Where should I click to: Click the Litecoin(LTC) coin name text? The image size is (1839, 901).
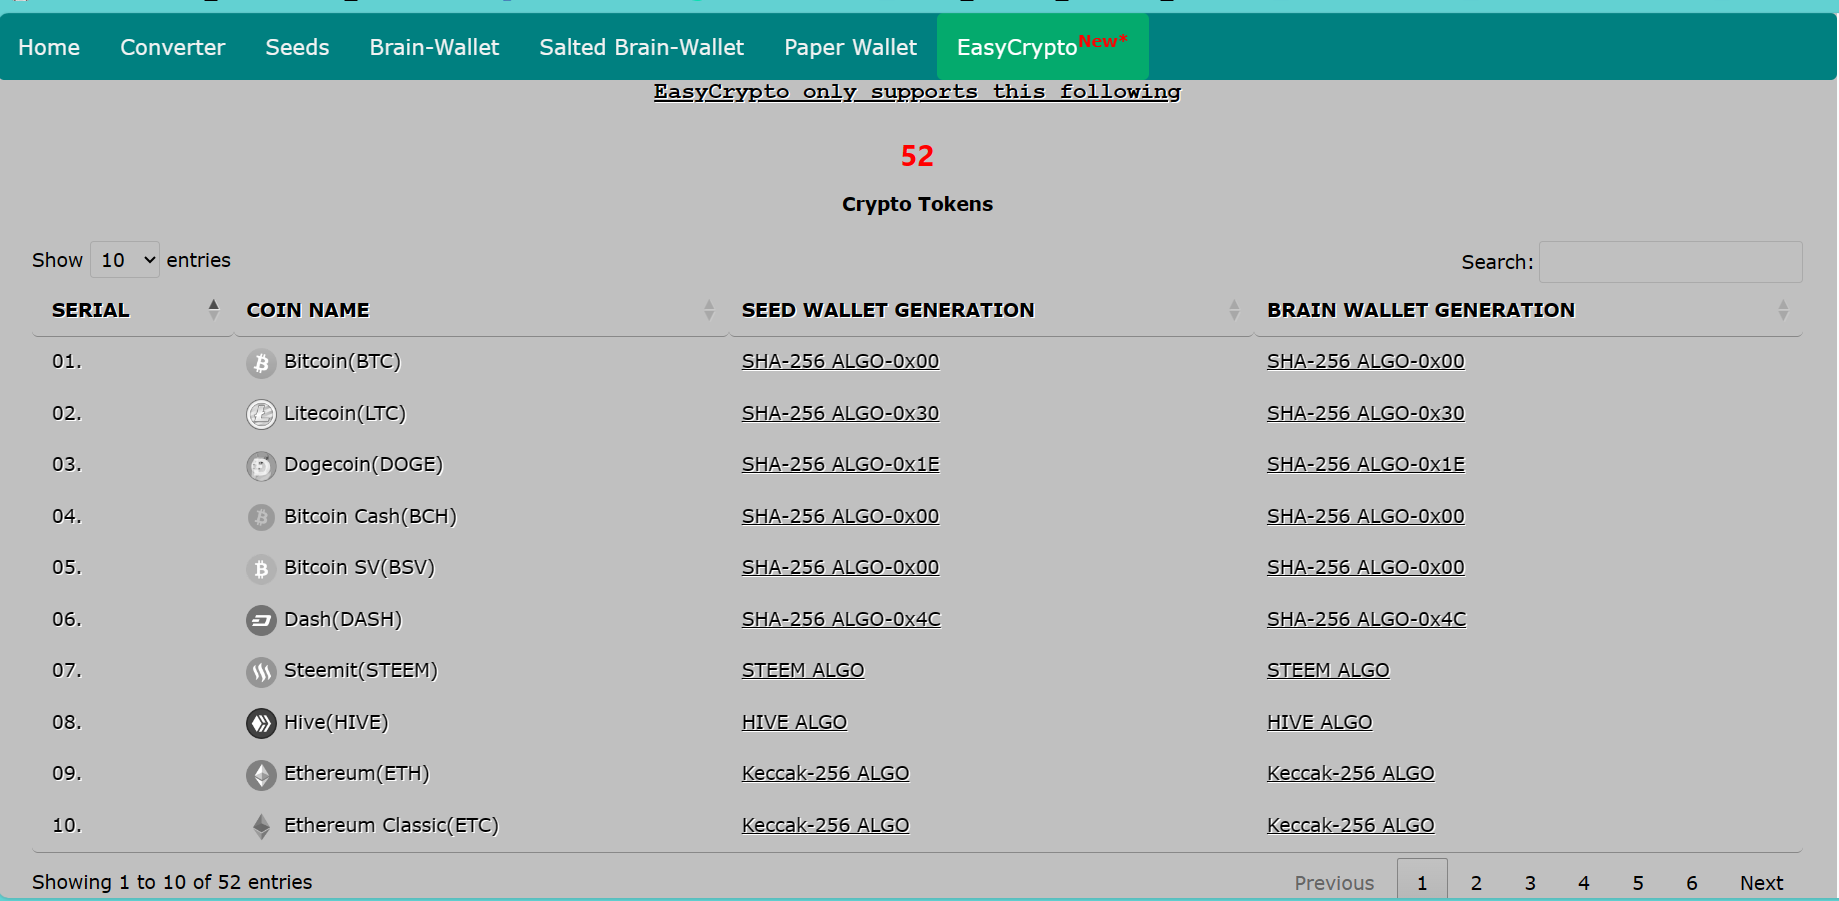tap(345, 413)
